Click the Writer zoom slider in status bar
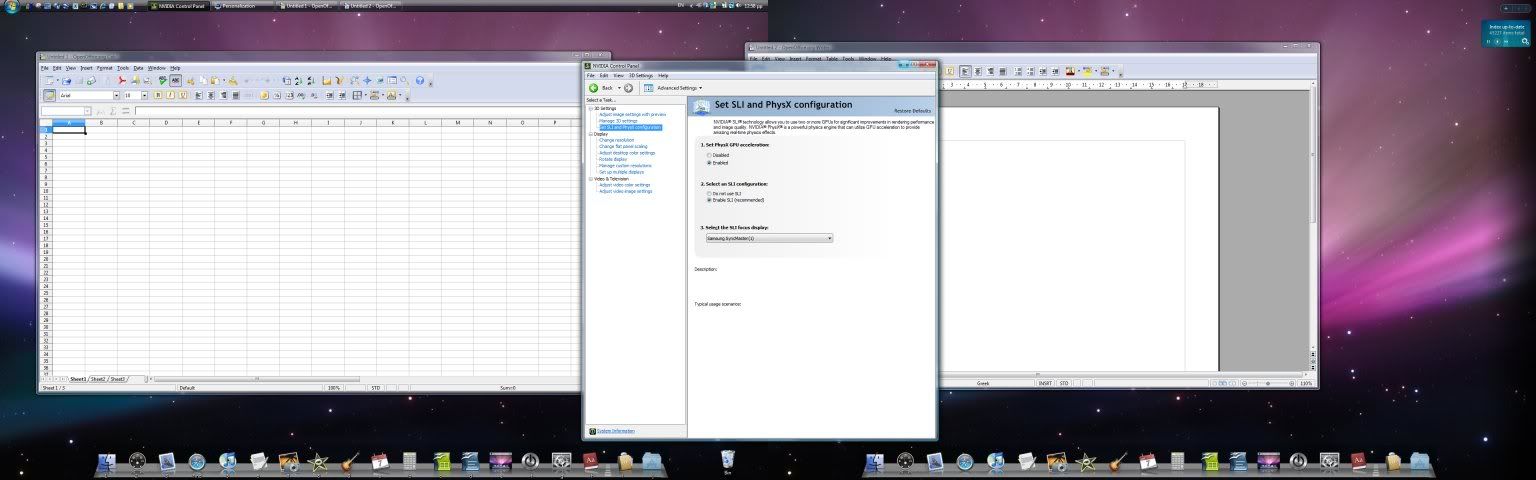 1268,383
